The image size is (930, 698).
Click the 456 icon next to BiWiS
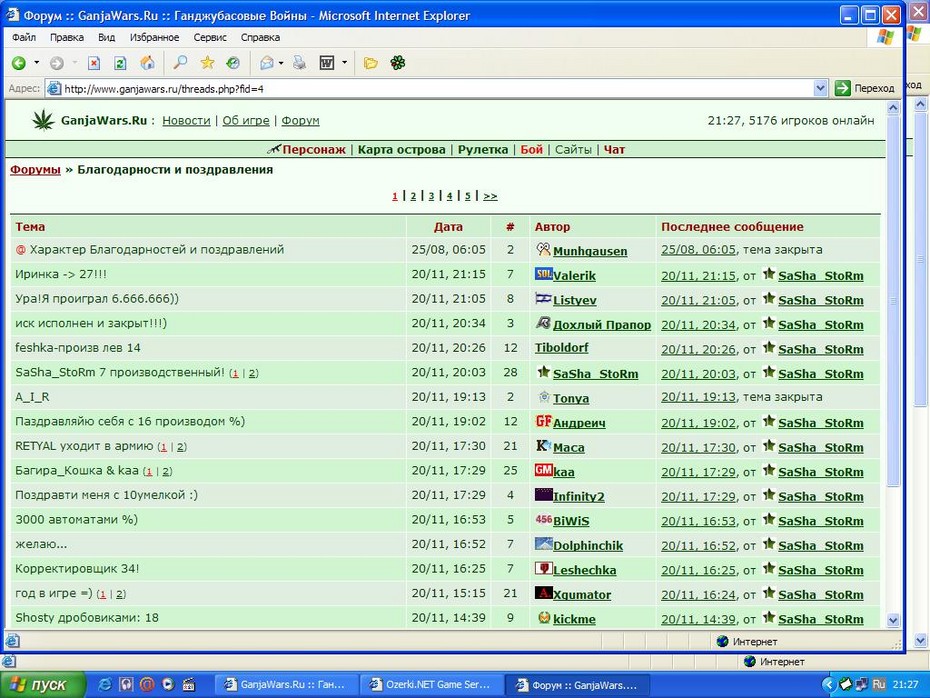(x=543, y=519)
